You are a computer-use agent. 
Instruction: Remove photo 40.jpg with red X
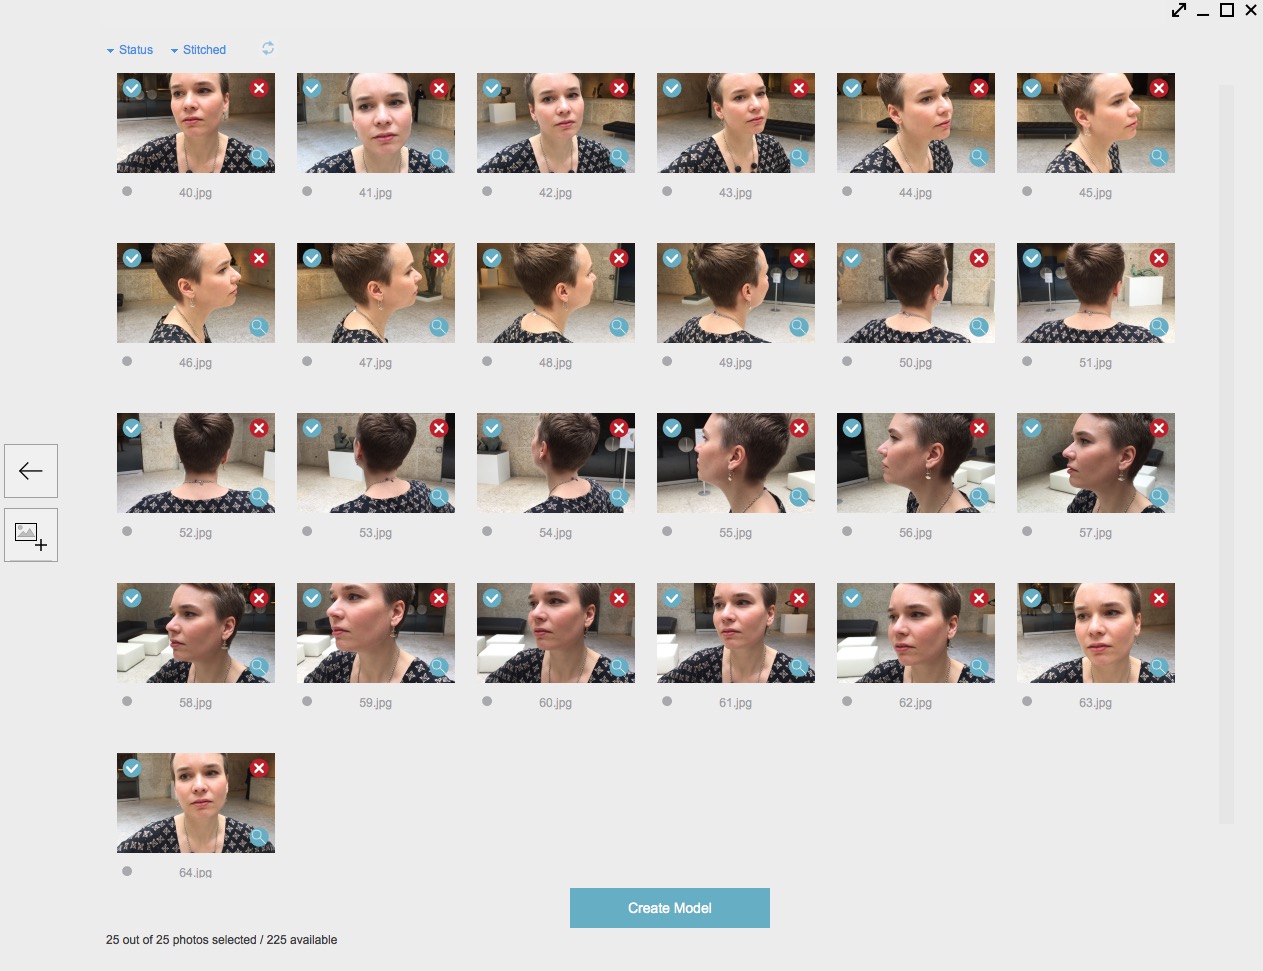[x=259, y=88]
